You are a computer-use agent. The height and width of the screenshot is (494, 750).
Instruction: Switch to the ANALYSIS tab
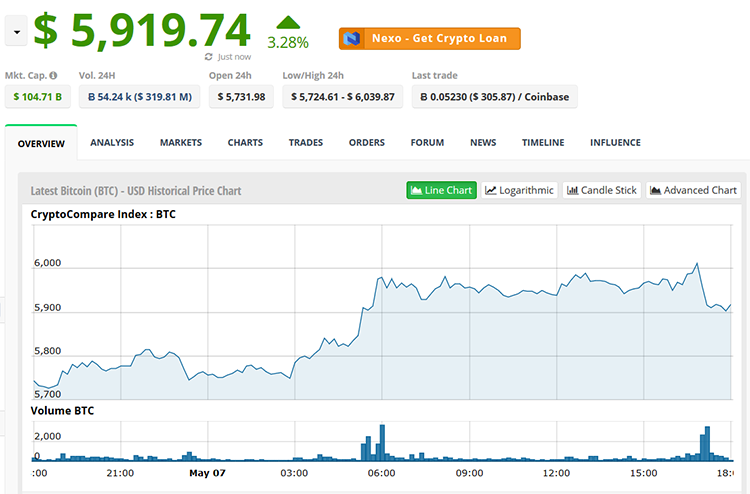pos(112,143)
